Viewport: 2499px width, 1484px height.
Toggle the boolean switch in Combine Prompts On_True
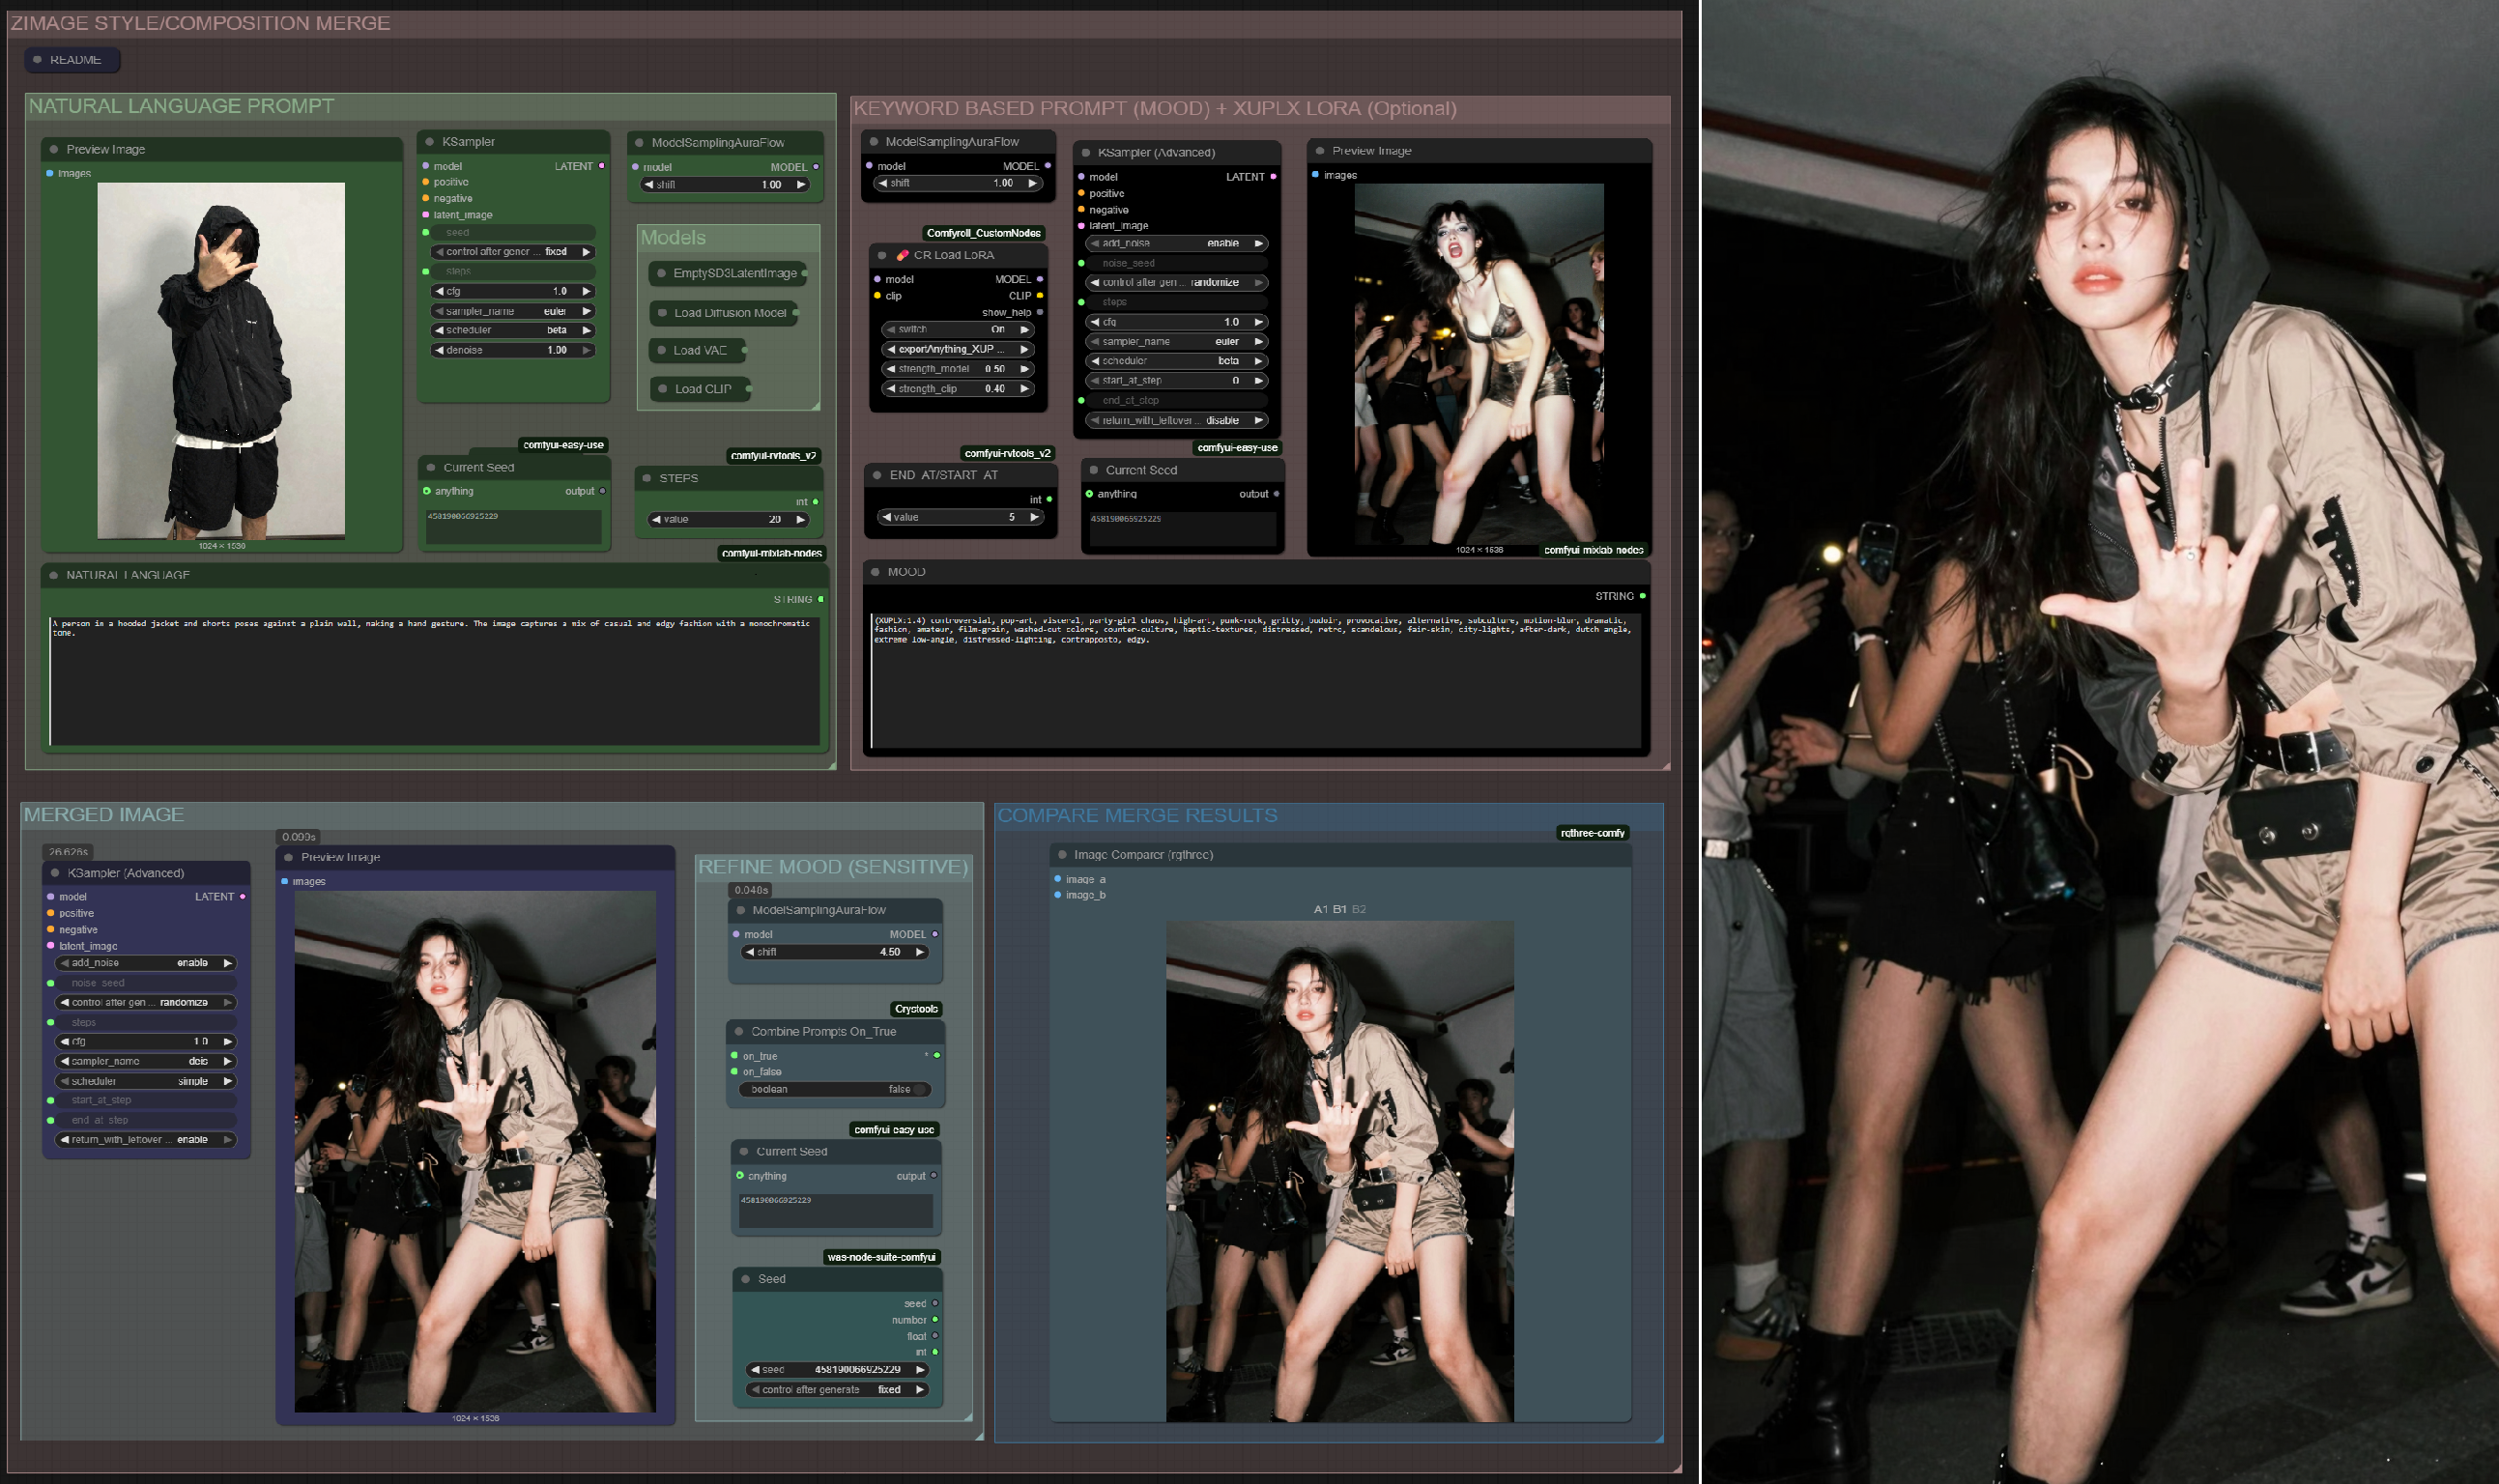[x=918, y=1090]
